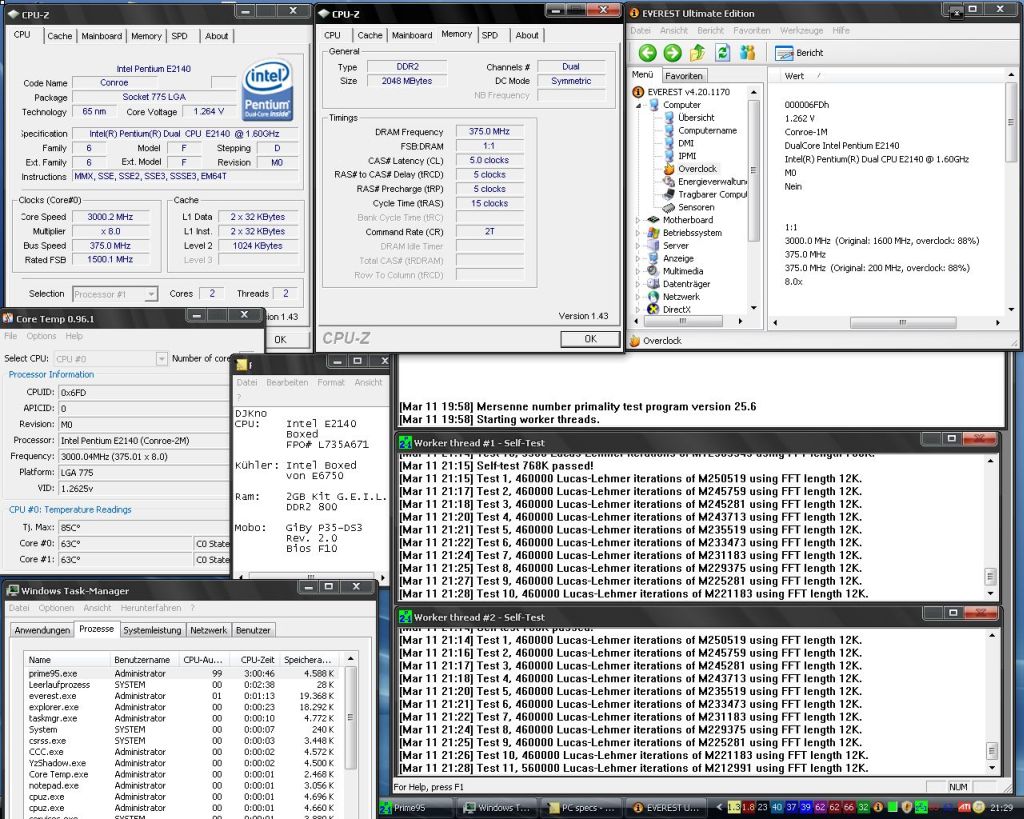Open Ansicht menu in EVEREST
This screenshot has height=819, width=1024.
pyautogui.click(x=673, y=30)
